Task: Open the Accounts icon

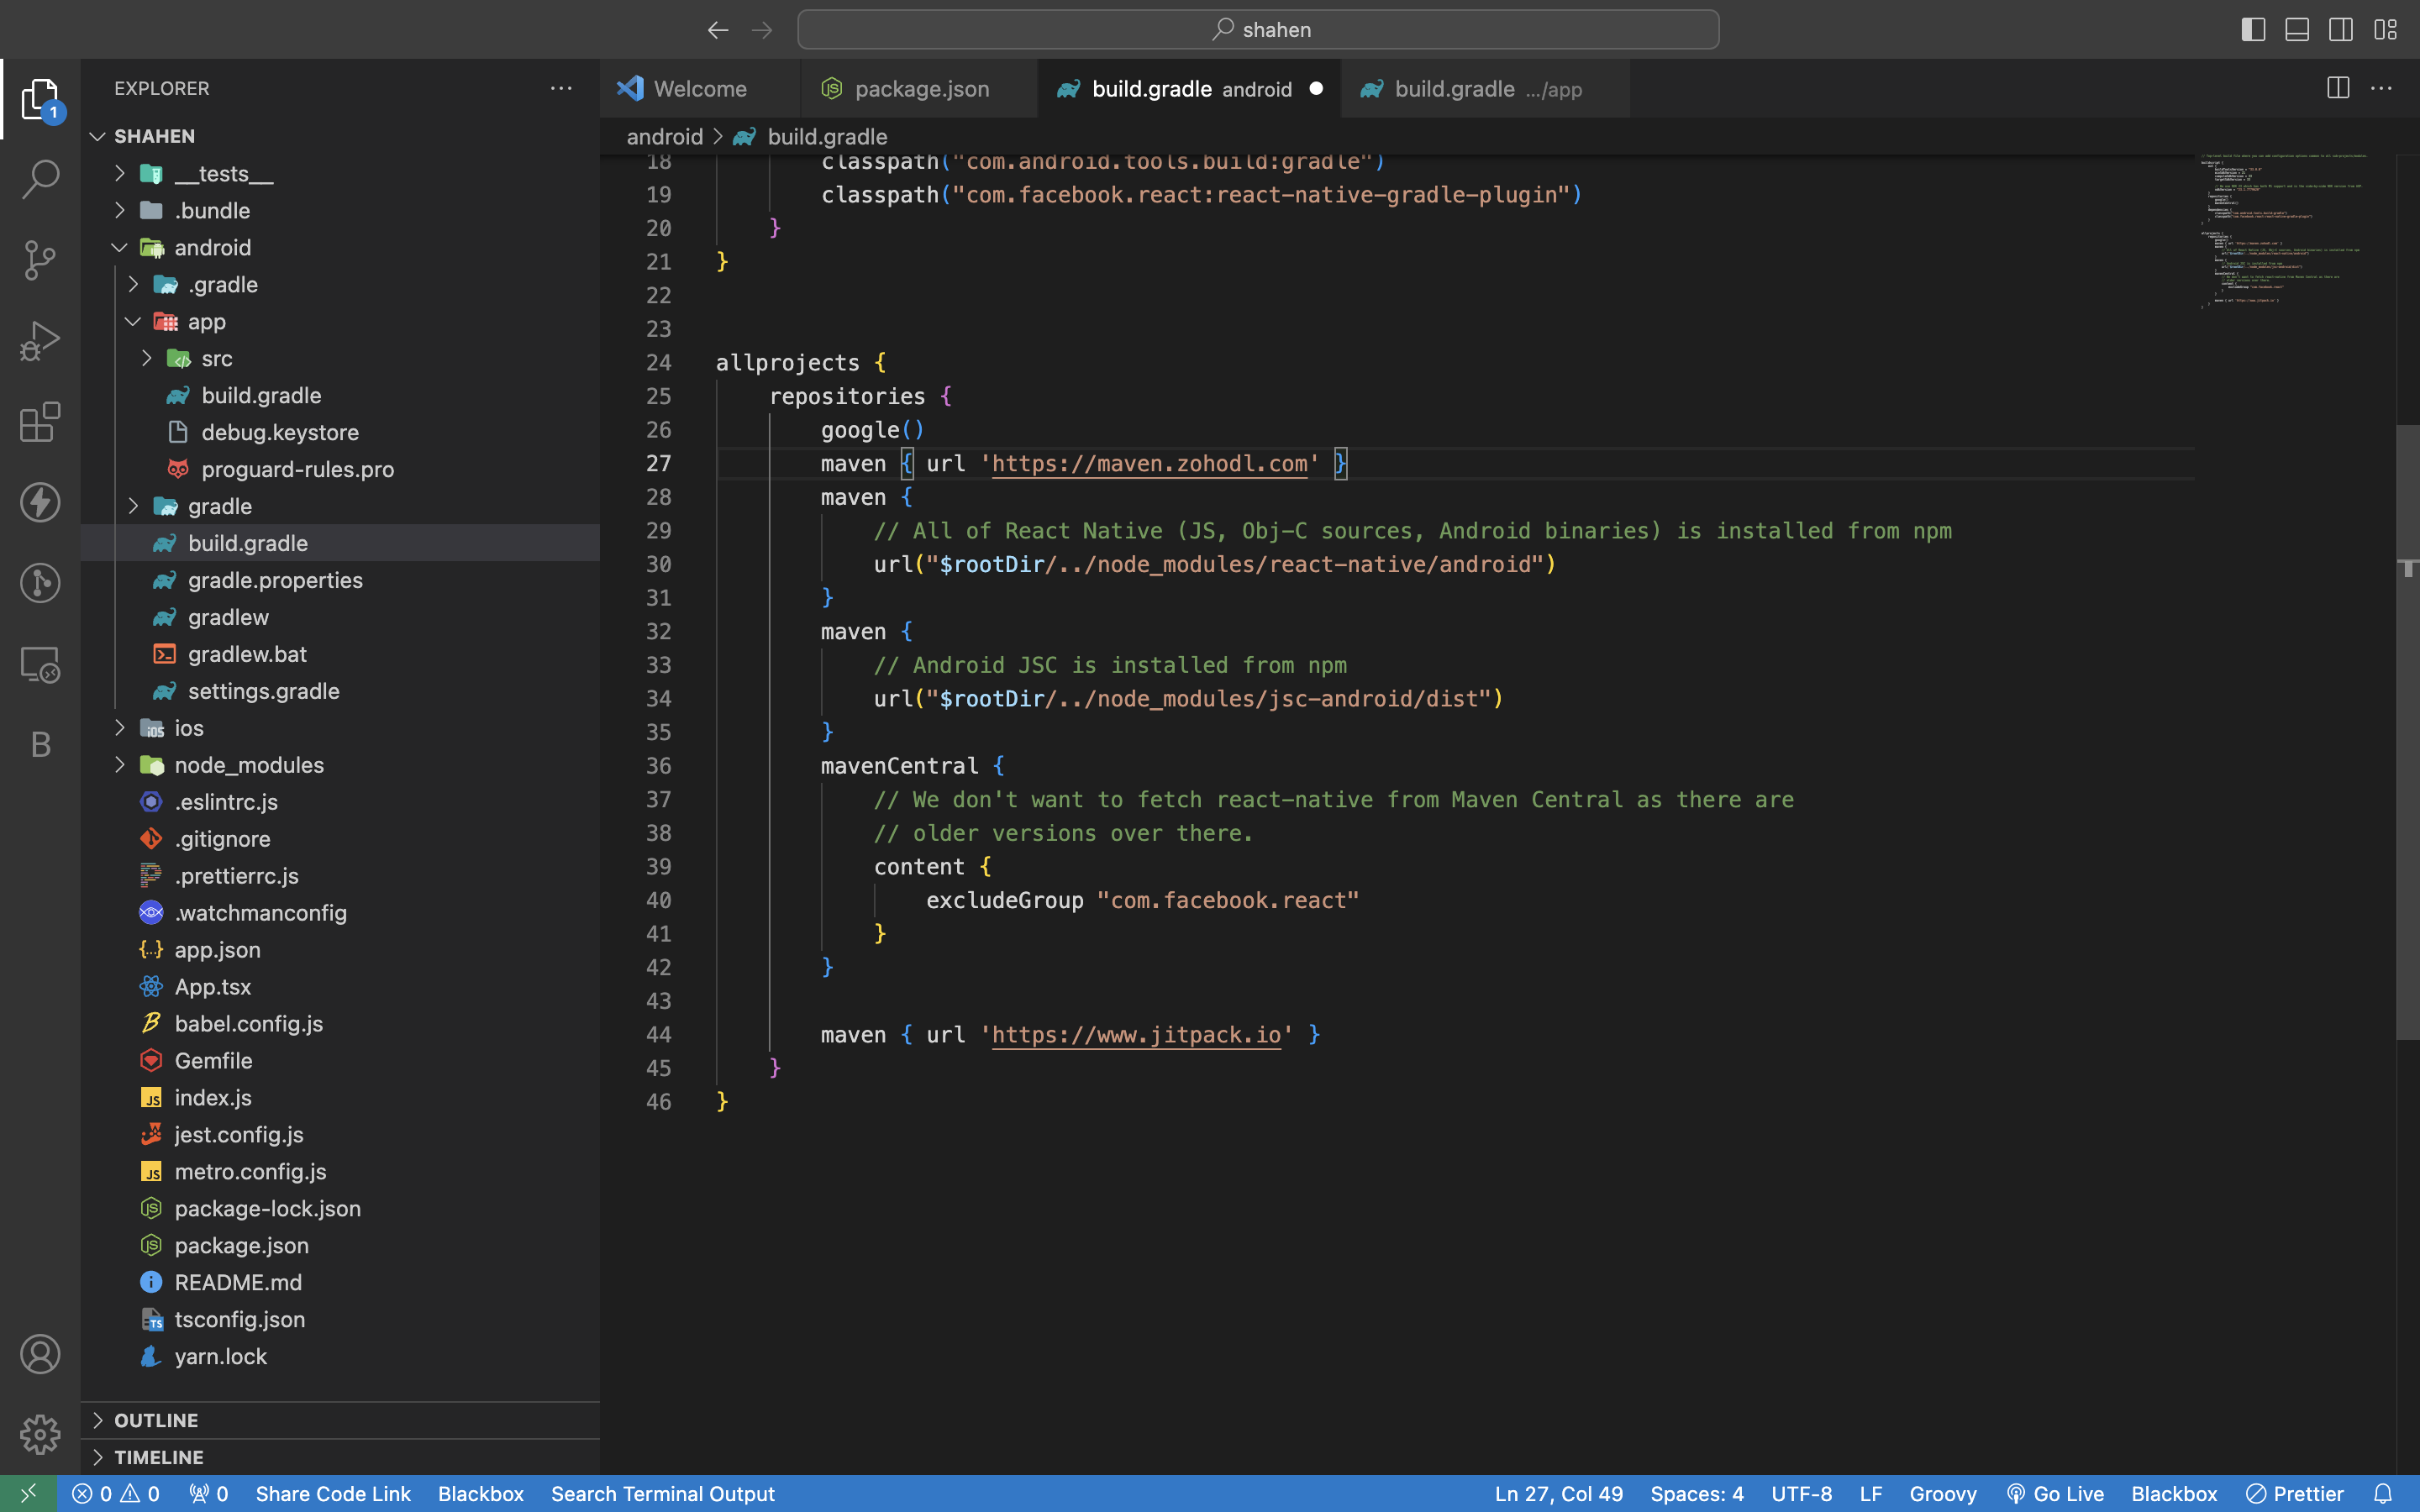Action: tap(40, 1354)
